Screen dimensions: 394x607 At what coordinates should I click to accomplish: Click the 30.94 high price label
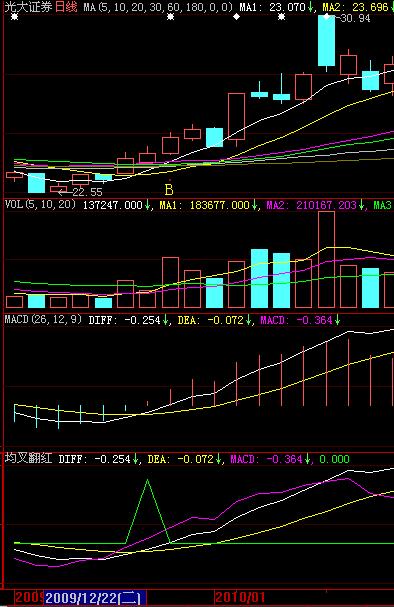(x=355, y=18)
